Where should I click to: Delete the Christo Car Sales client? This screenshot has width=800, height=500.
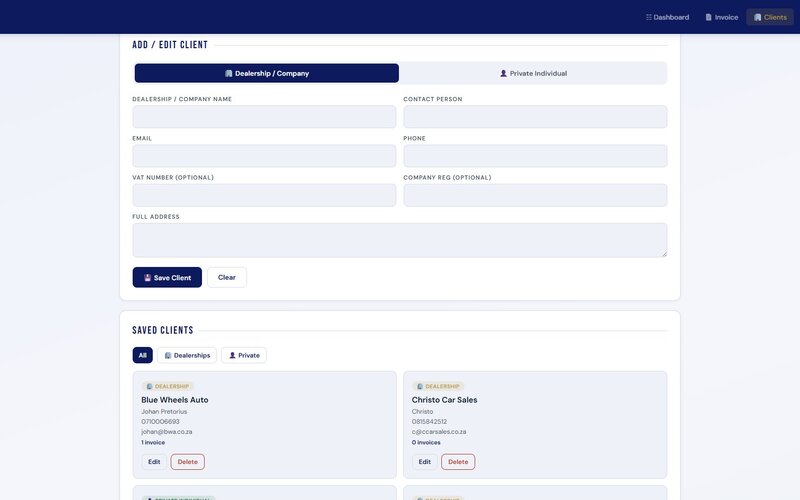click(x=458, y=462)
